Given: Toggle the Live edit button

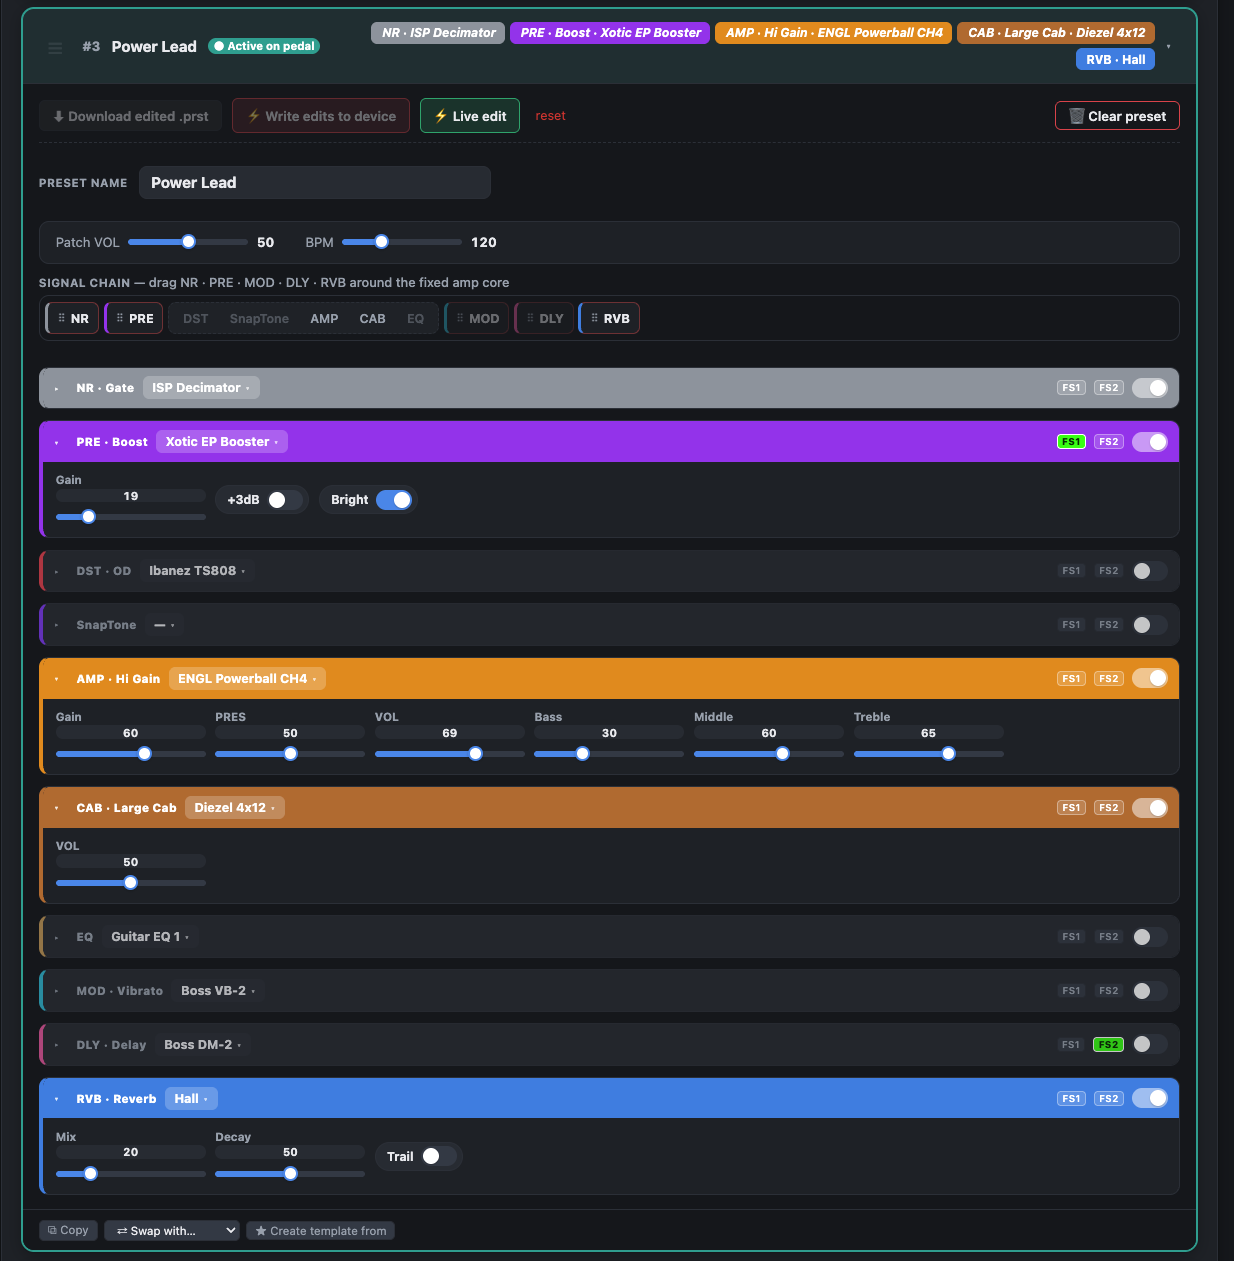Looking at the screenshot, I should click(x=470, y=116).
